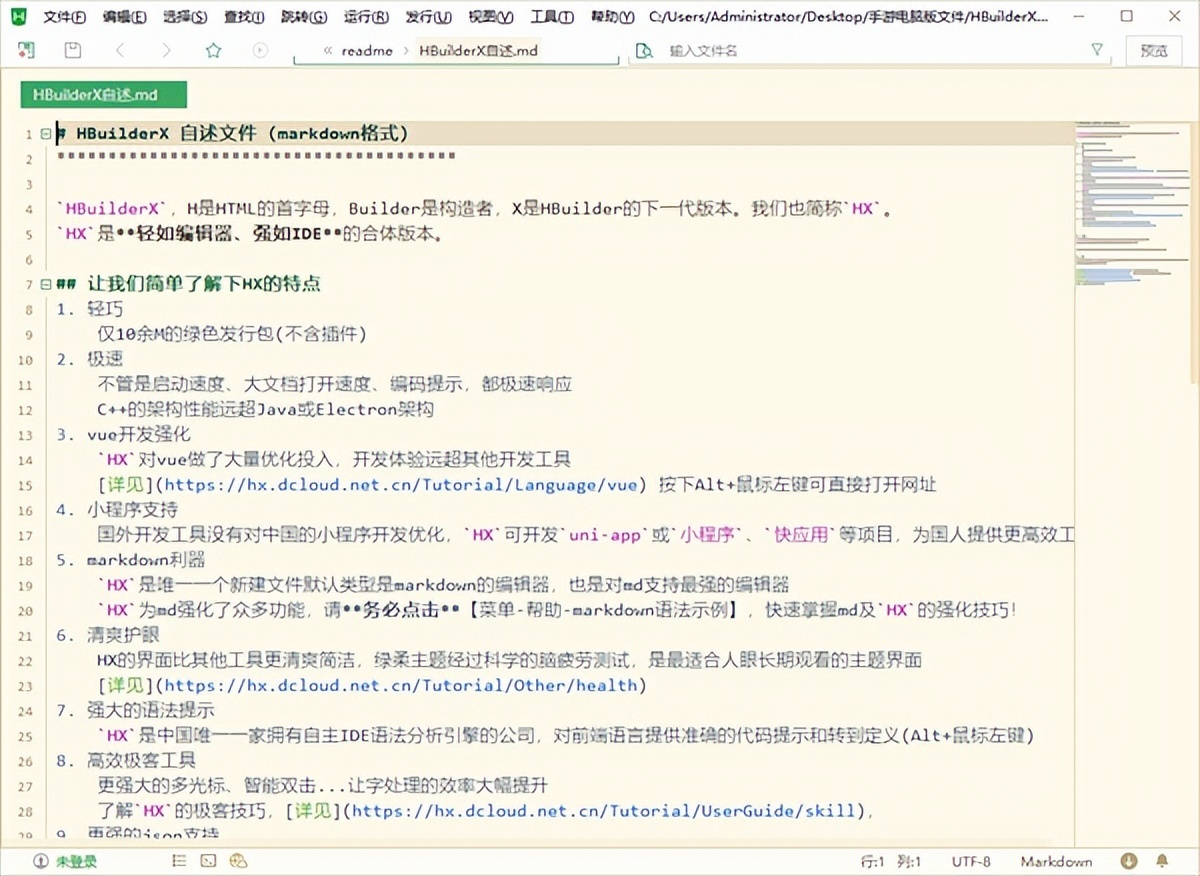This screenshot has height=876, width=1200.
Task: Change the UTF-8 encoding selector
Action: click(971, 861)
